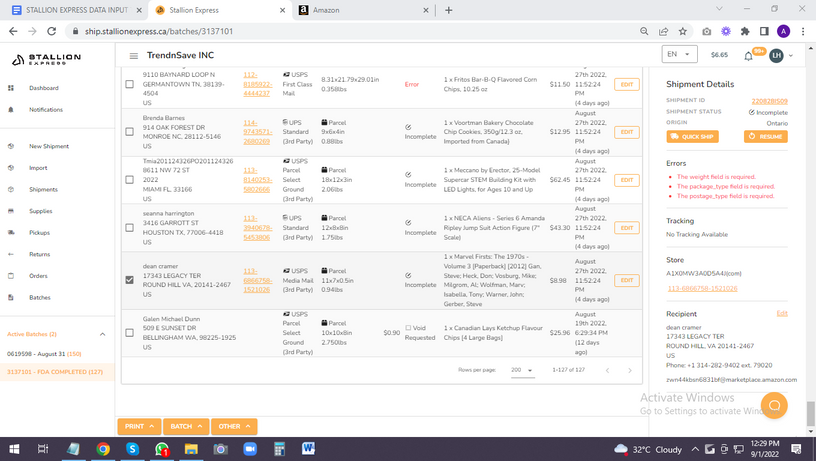
Task: Open the orange chat support bubble
Action: [x=775, y=406]
